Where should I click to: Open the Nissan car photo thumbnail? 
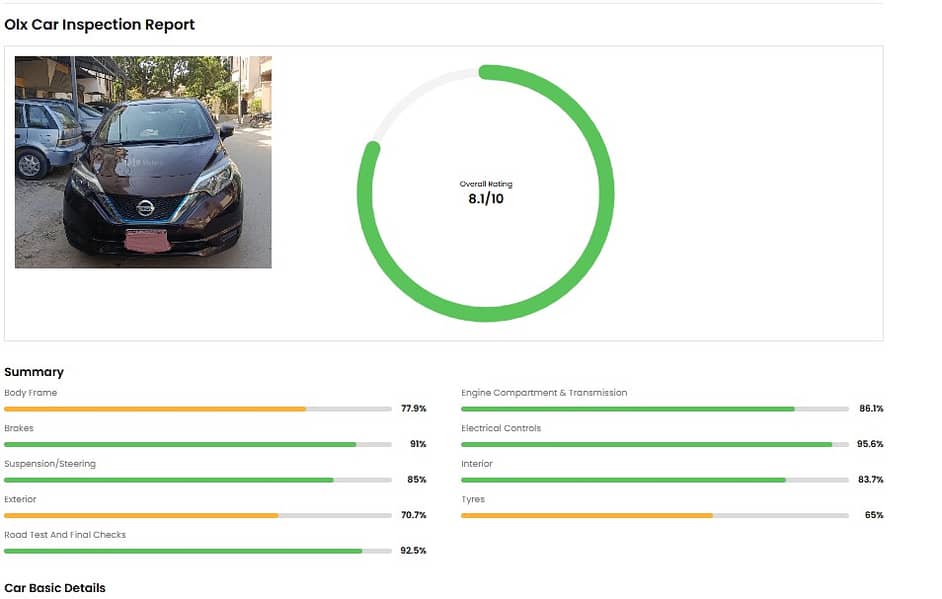(x=143, y=162)
